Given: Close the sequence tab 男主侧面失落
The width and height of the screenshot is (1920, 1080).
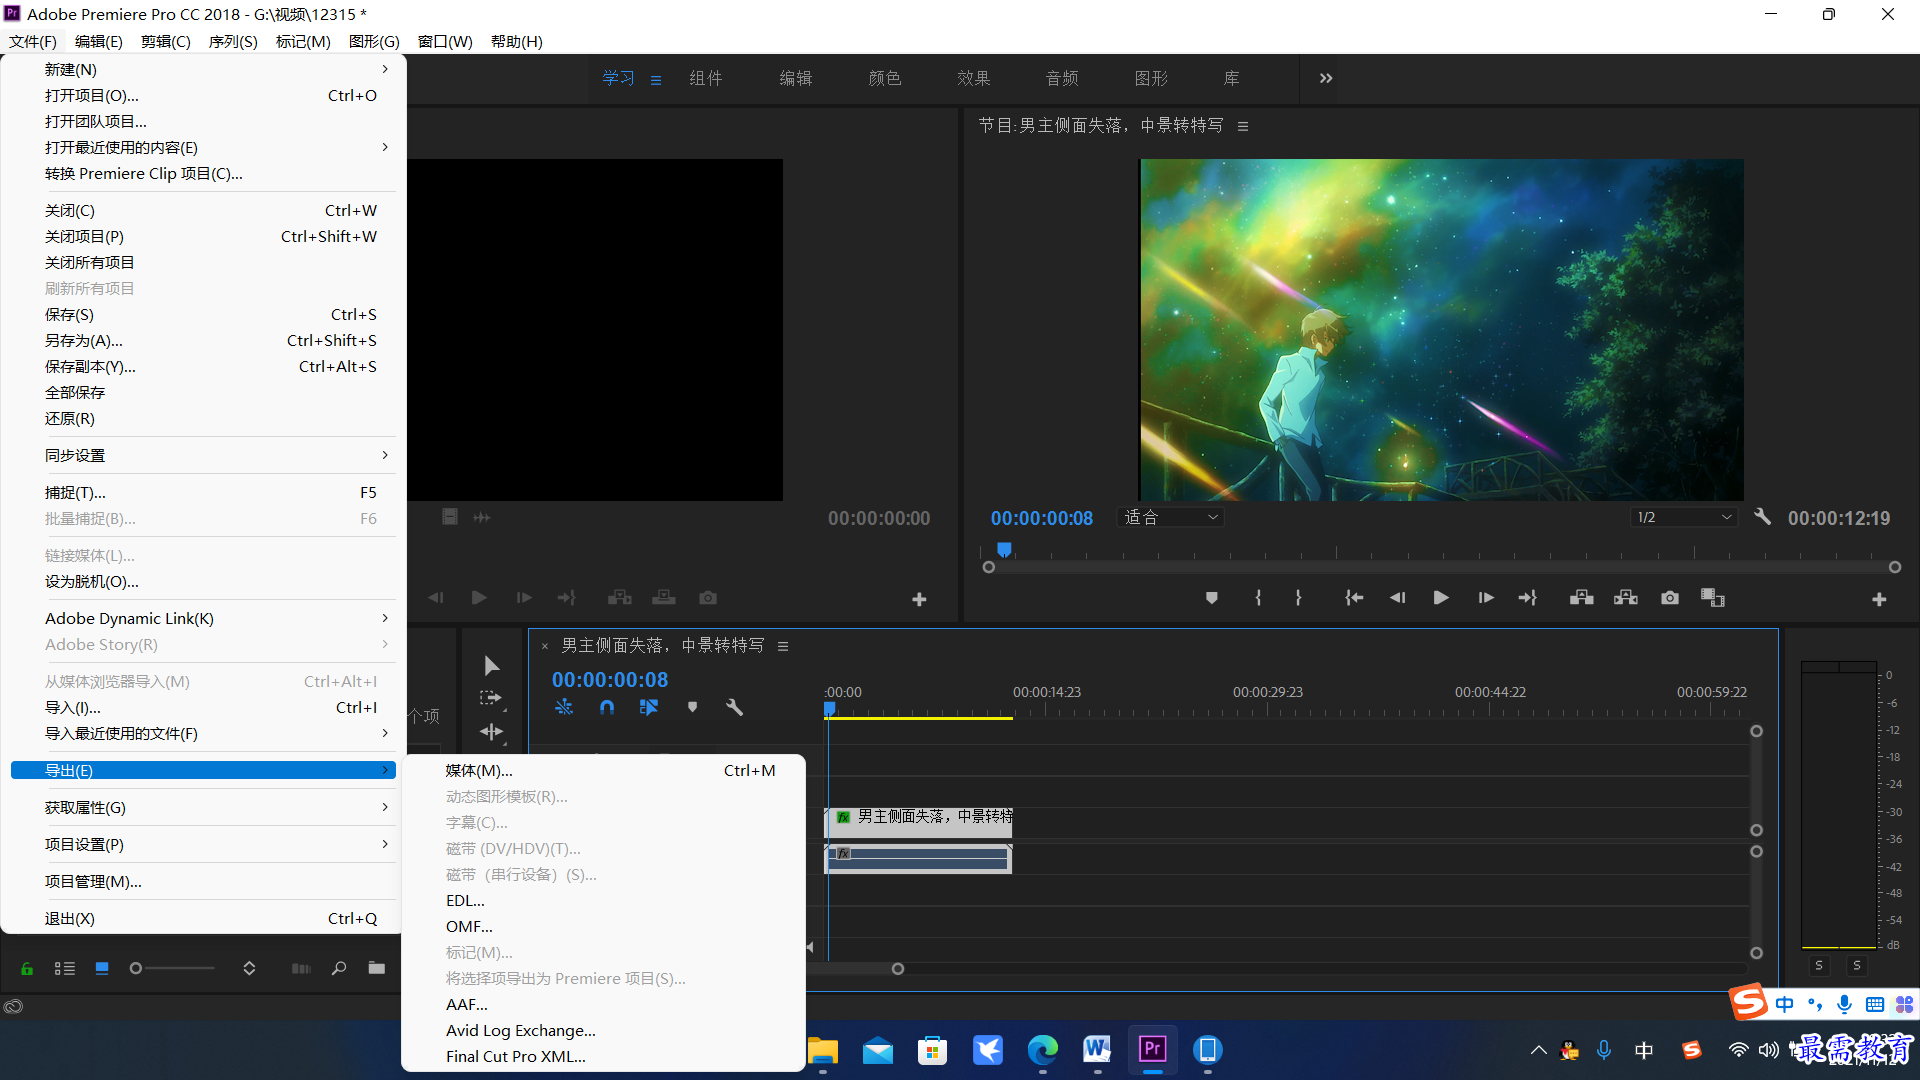Looking at the screenshot, I should (x=545, y=646).
